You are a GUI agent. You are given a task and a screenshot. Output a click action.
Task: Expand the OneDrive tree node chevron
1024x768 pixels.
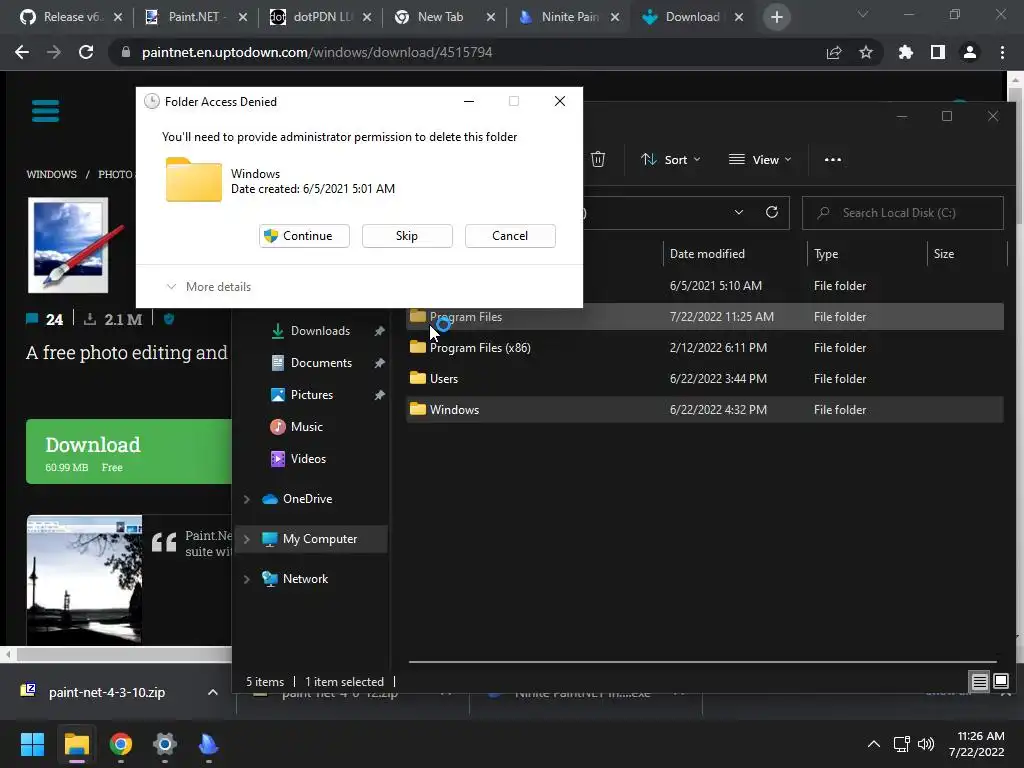coord(247,499)
